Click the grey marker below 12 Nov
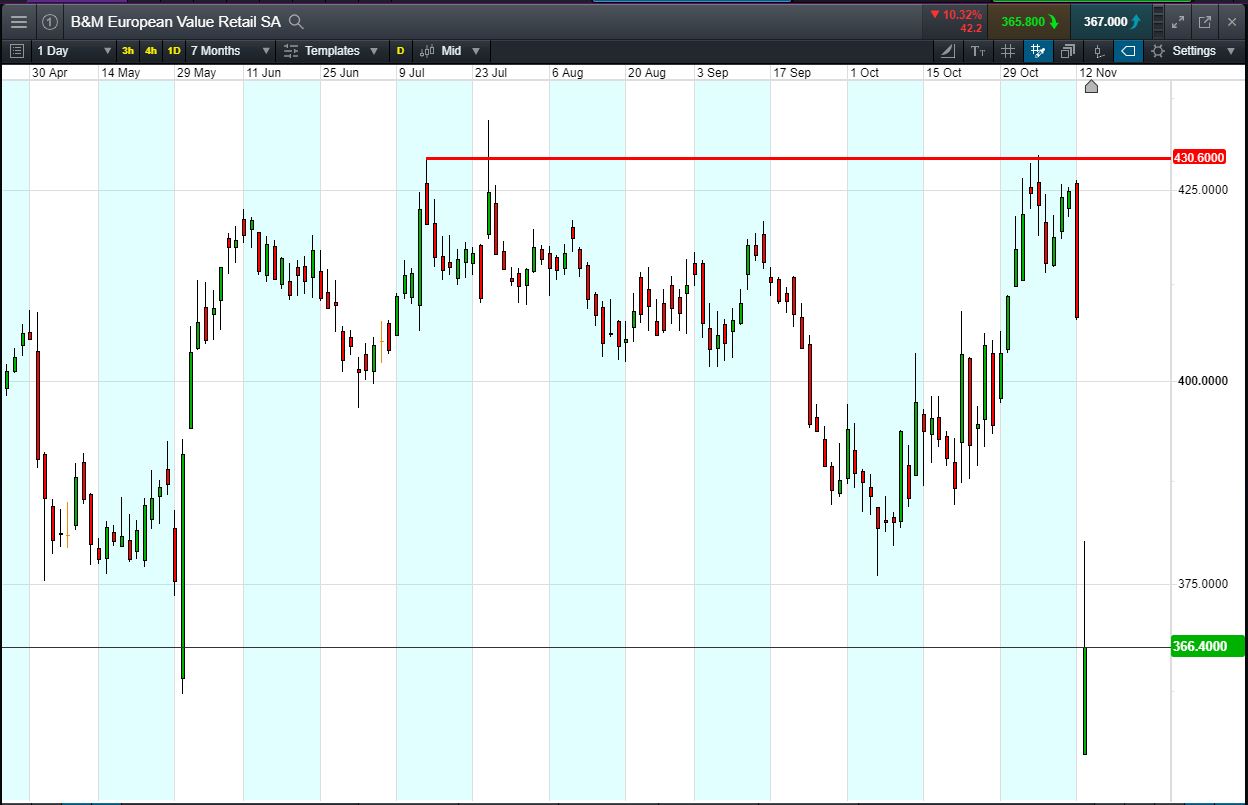 click(x=1091, y=87)
